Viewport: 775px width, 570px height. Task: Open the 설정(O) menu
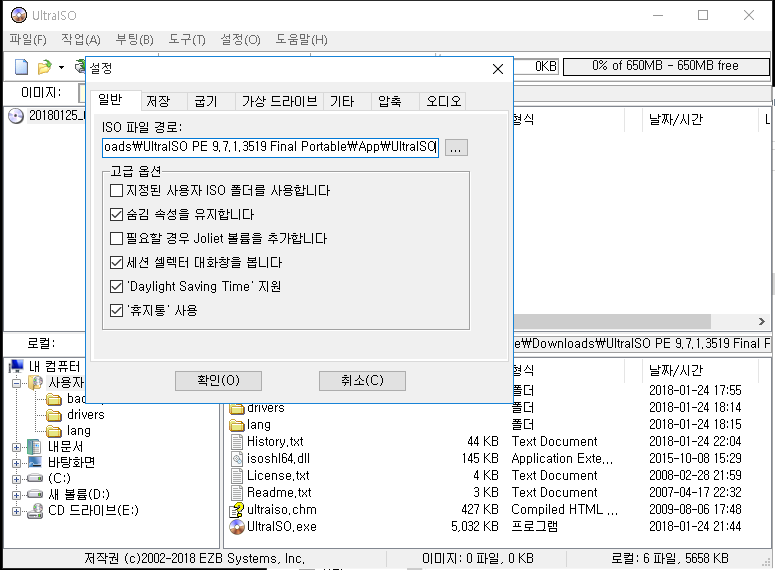240,40
